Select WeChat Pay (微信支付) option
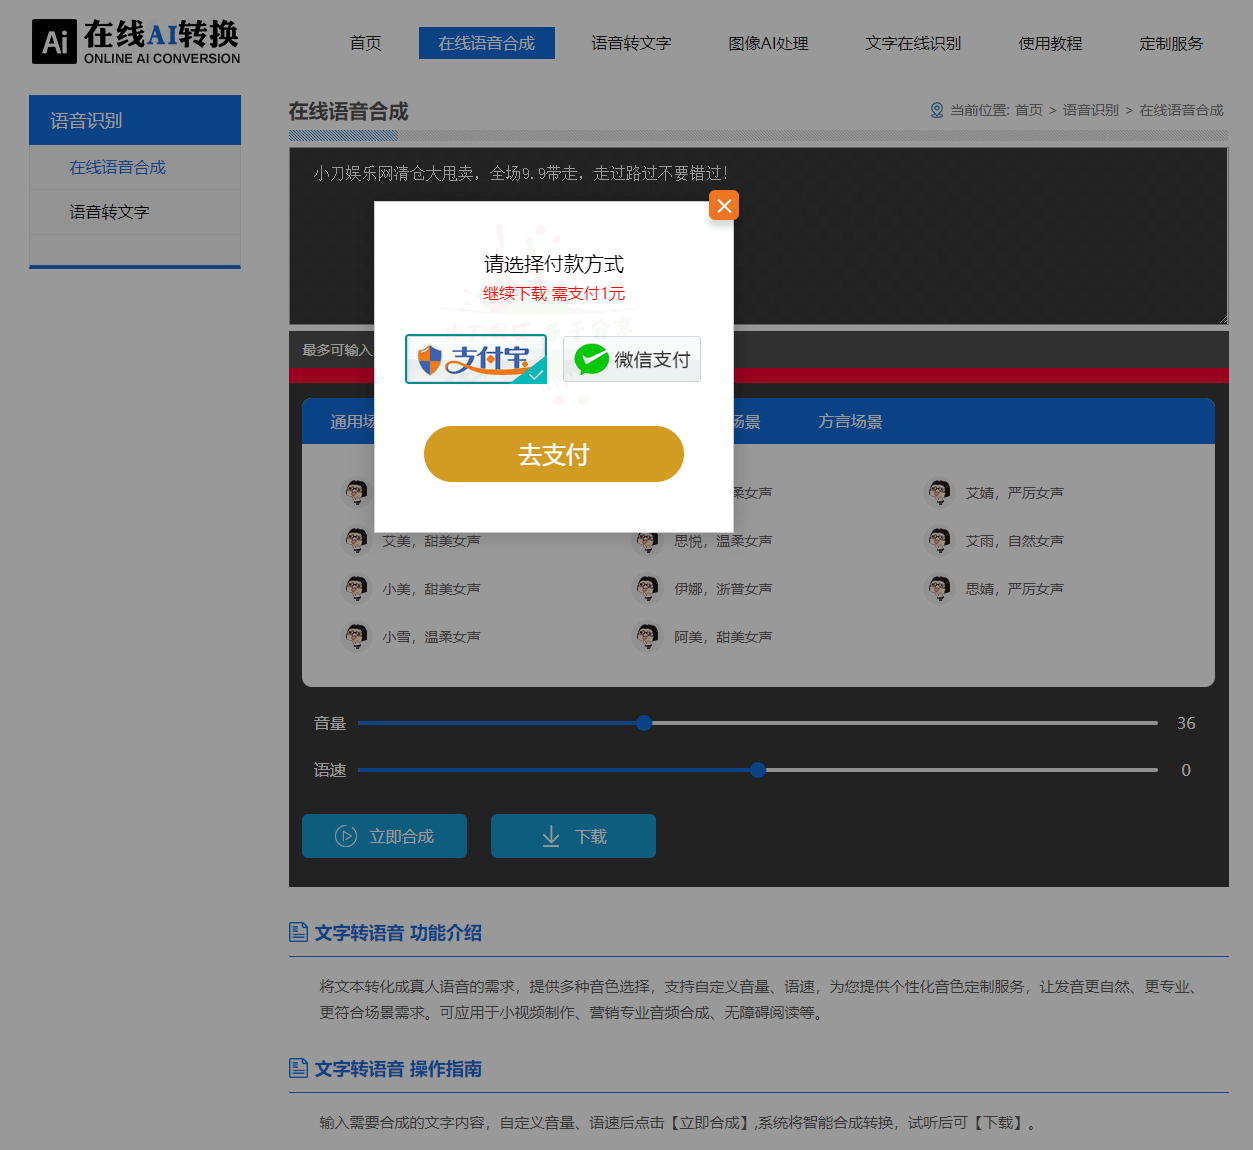Image resolution: width=1253 pixels, height=1150 pixels. 632,359
